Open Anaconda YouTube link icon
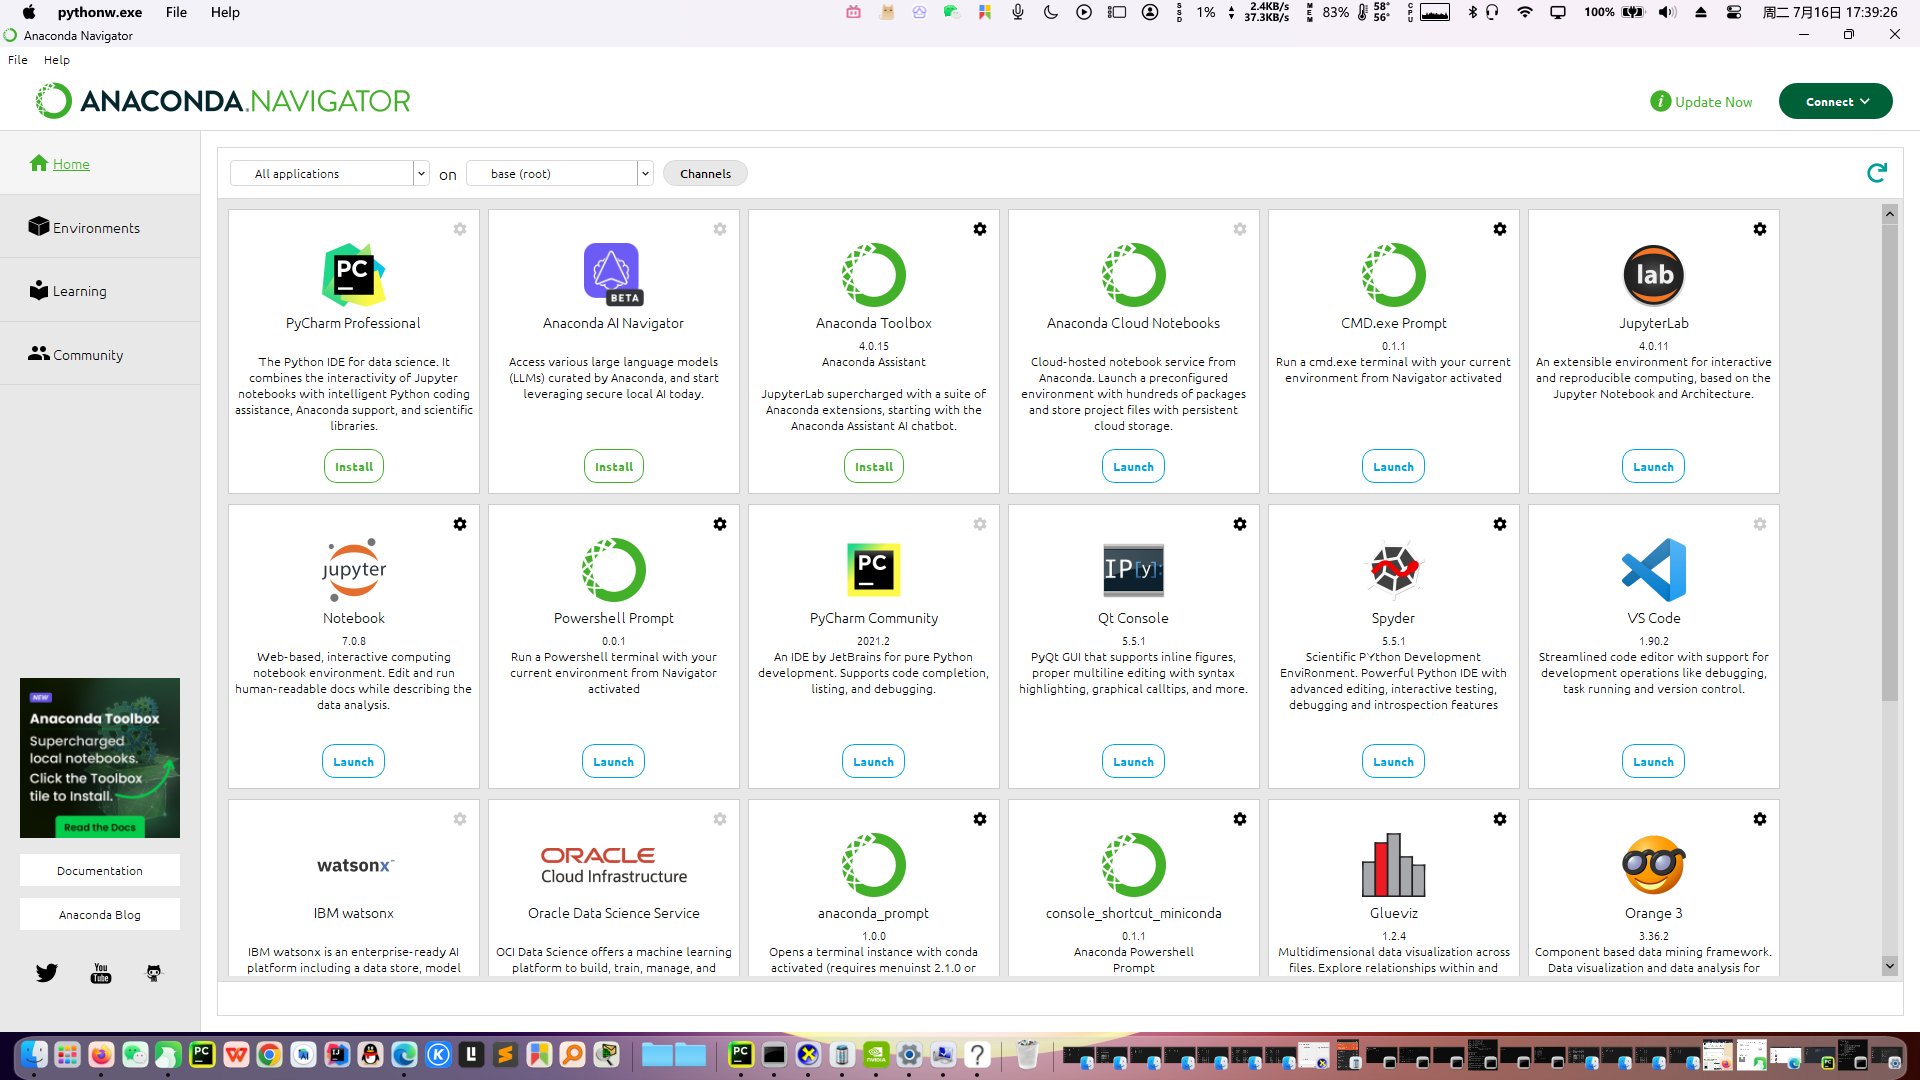Image resolution: width=1920 pixels, height=1080 pixels. 101,973
